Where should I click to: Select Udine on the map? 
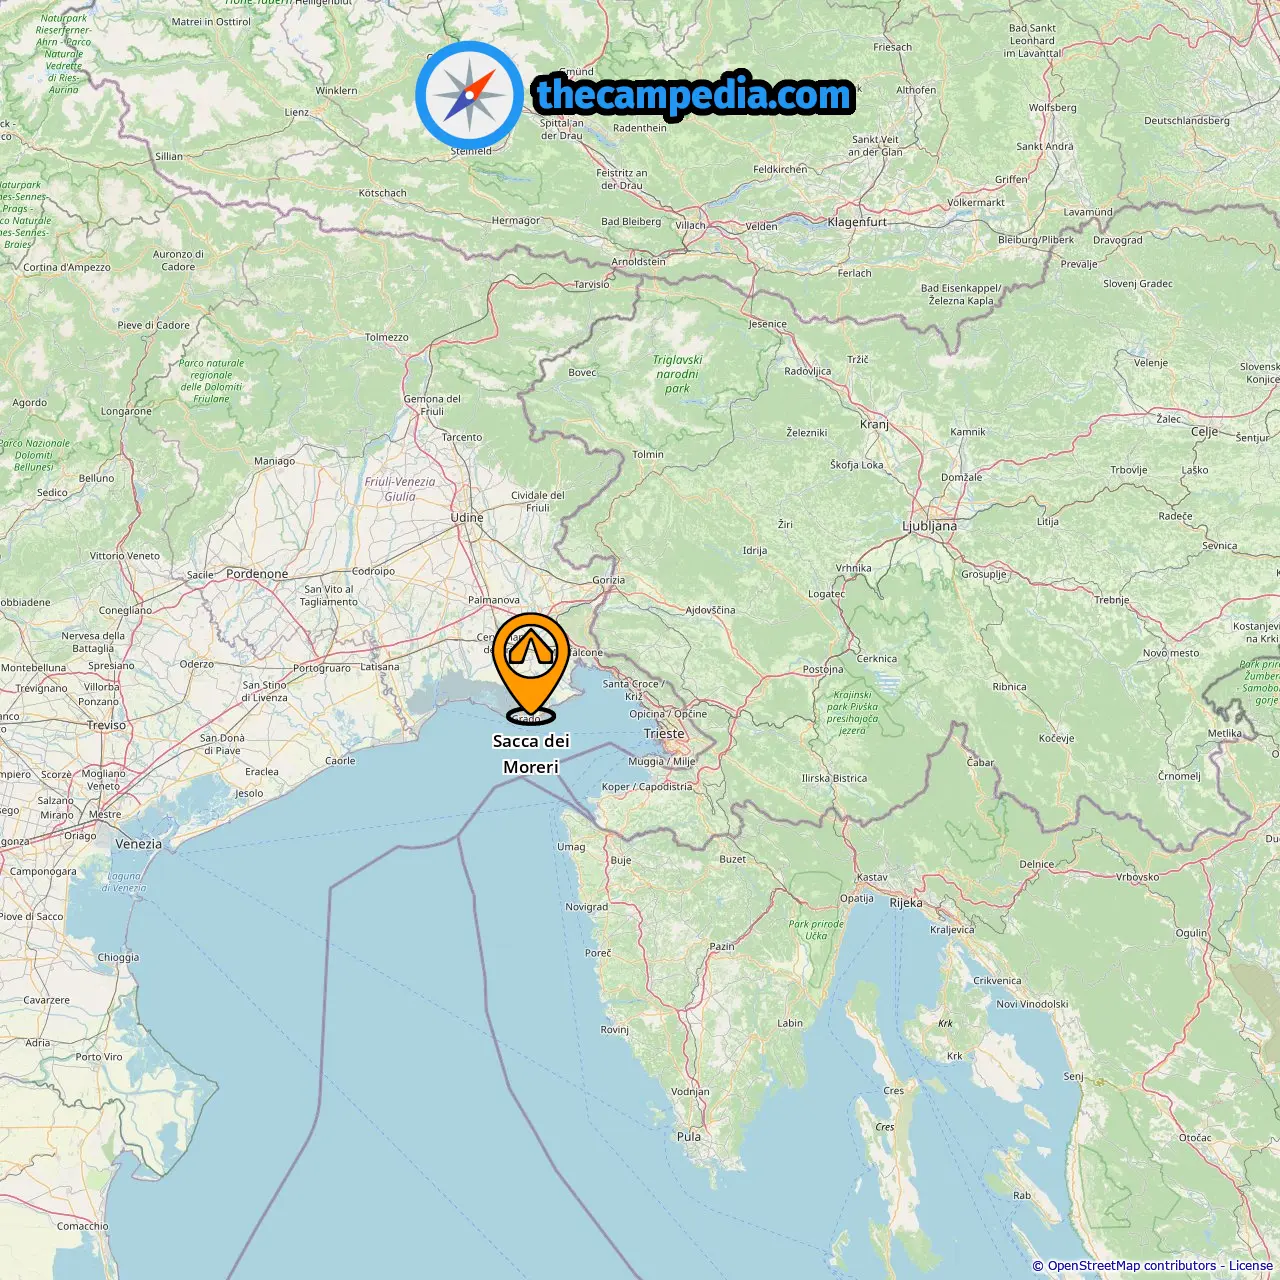[x=467, y=518]
